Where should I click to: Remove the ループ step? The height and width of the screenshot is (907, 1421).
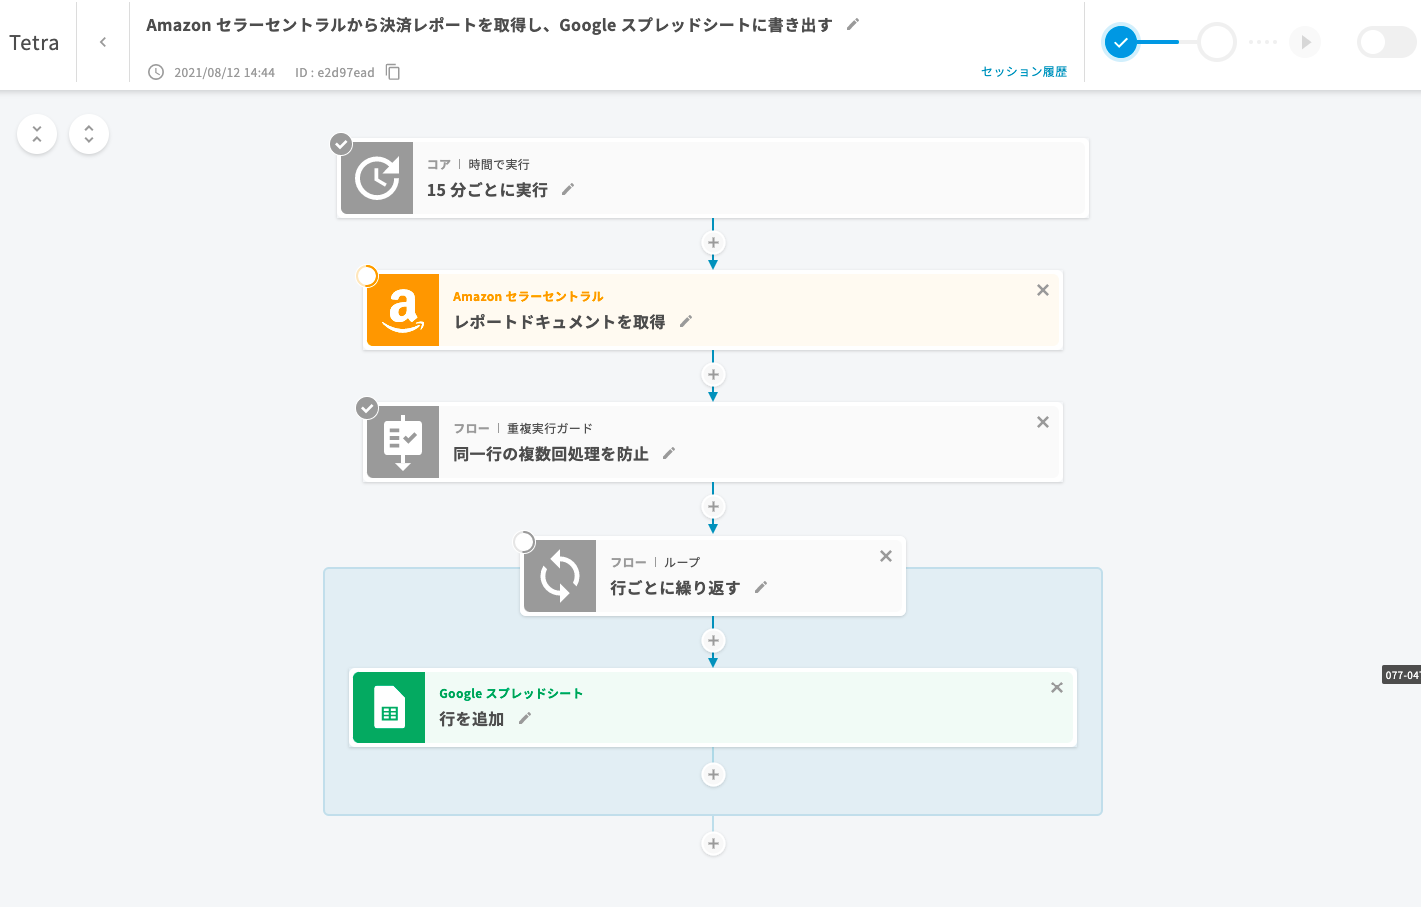[886, 556]
